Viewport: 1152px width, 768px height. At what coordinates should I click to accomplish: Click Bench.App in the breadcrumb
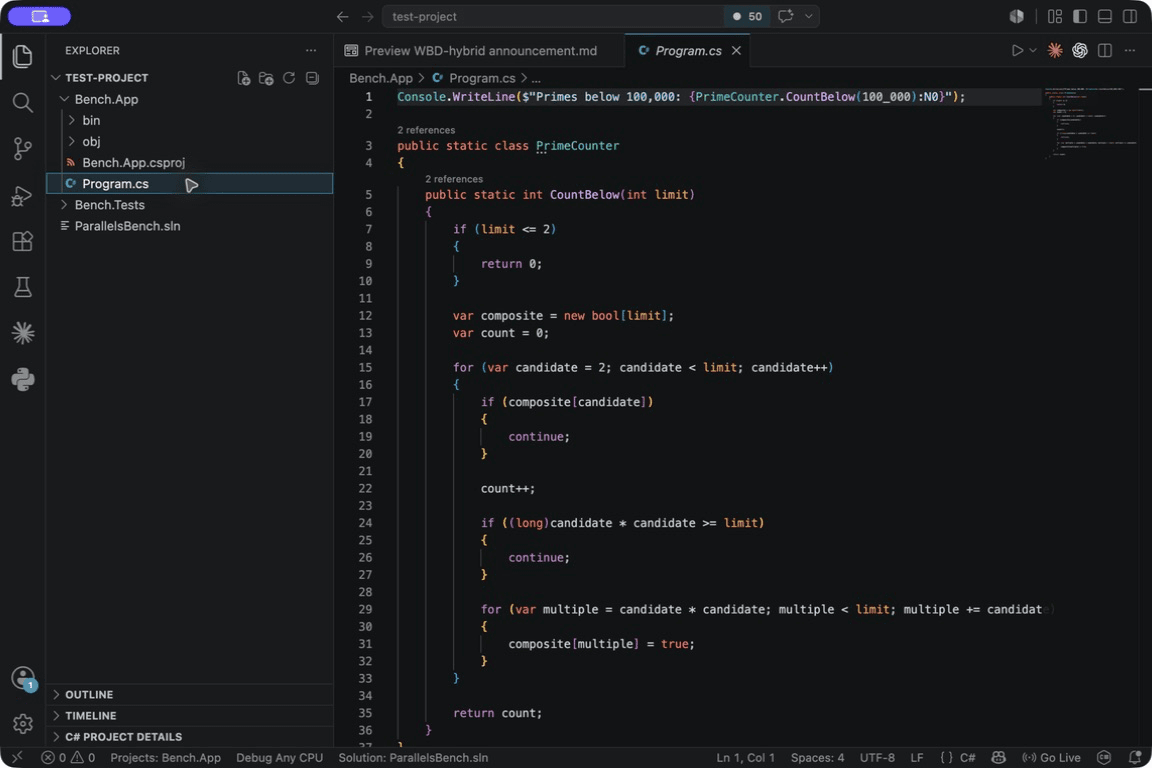tap(381, 78)
